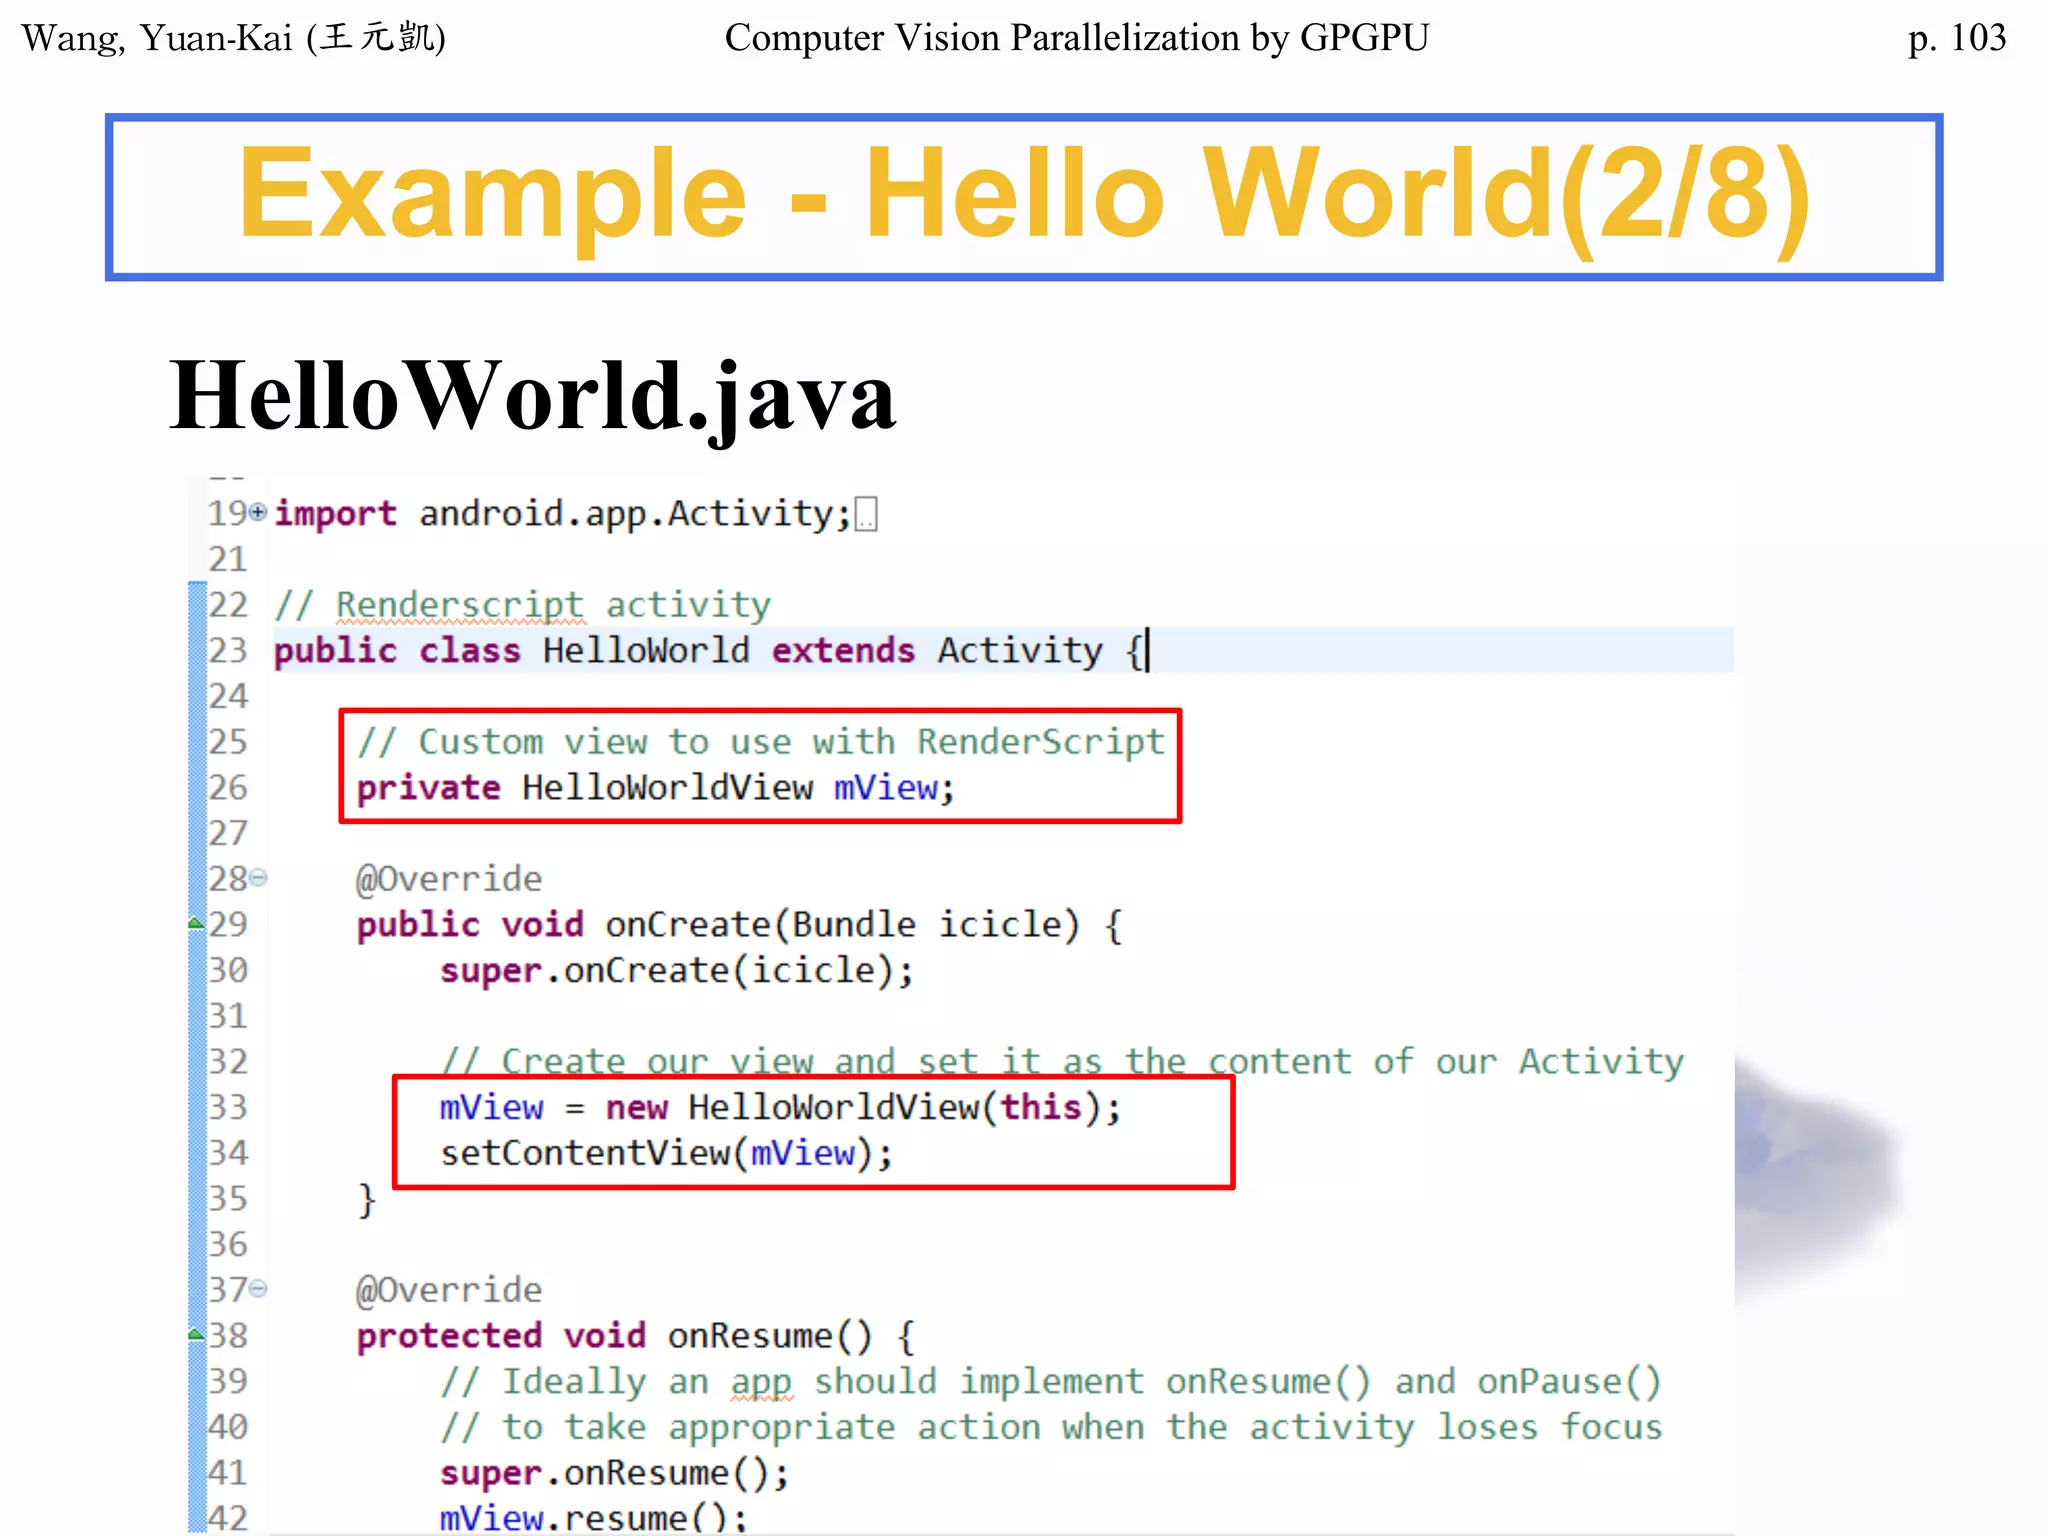Click the type HelloWorldView on line 26

(667, 788)
